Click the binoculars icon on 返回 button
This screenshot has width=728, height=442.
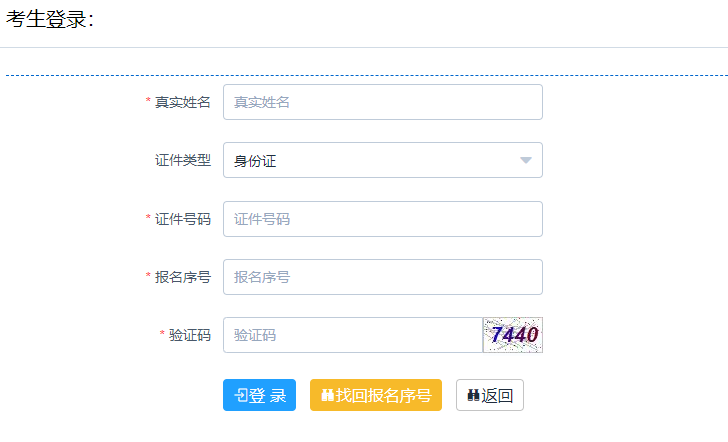point(473,396)
